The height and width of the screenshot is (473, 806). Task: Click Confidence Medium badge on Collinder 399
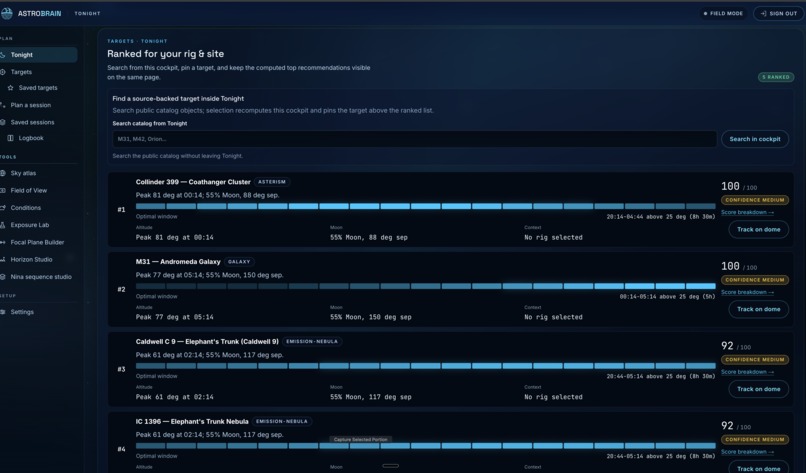tap(755, 200)
